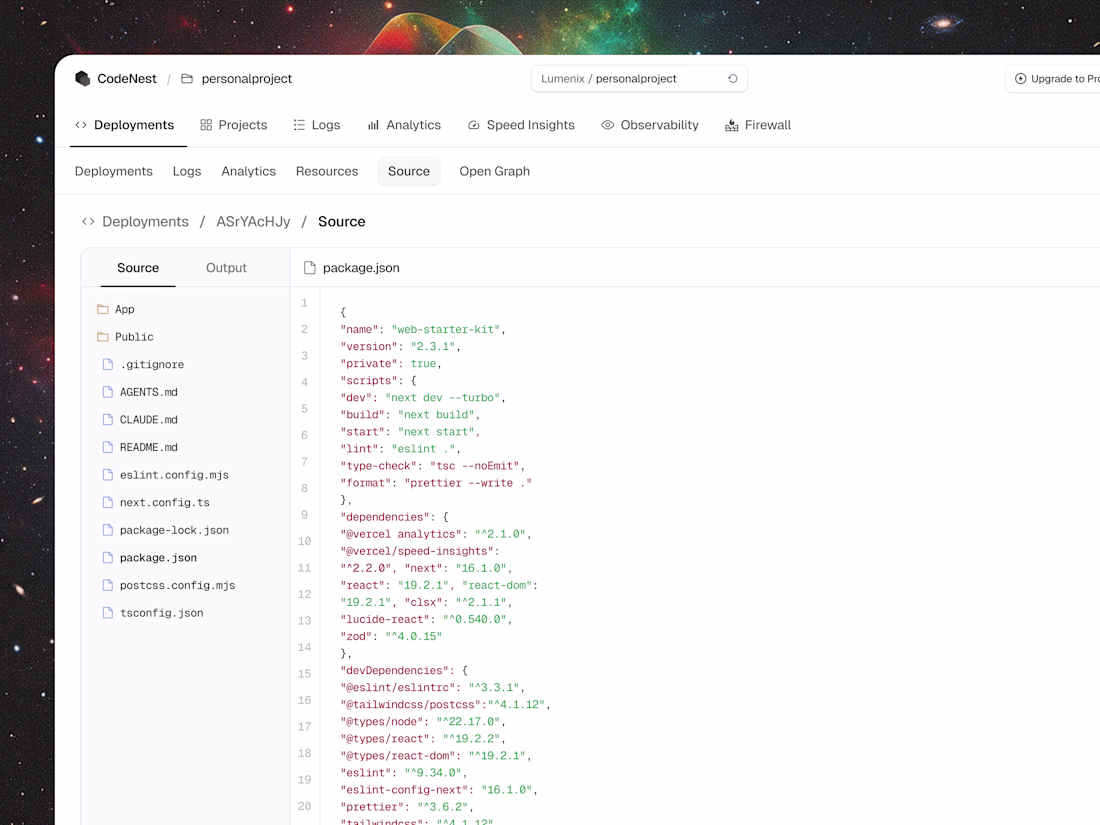Click the App folder icon
The width and height of the screenshot is (1100, 825).
point(103,309)
